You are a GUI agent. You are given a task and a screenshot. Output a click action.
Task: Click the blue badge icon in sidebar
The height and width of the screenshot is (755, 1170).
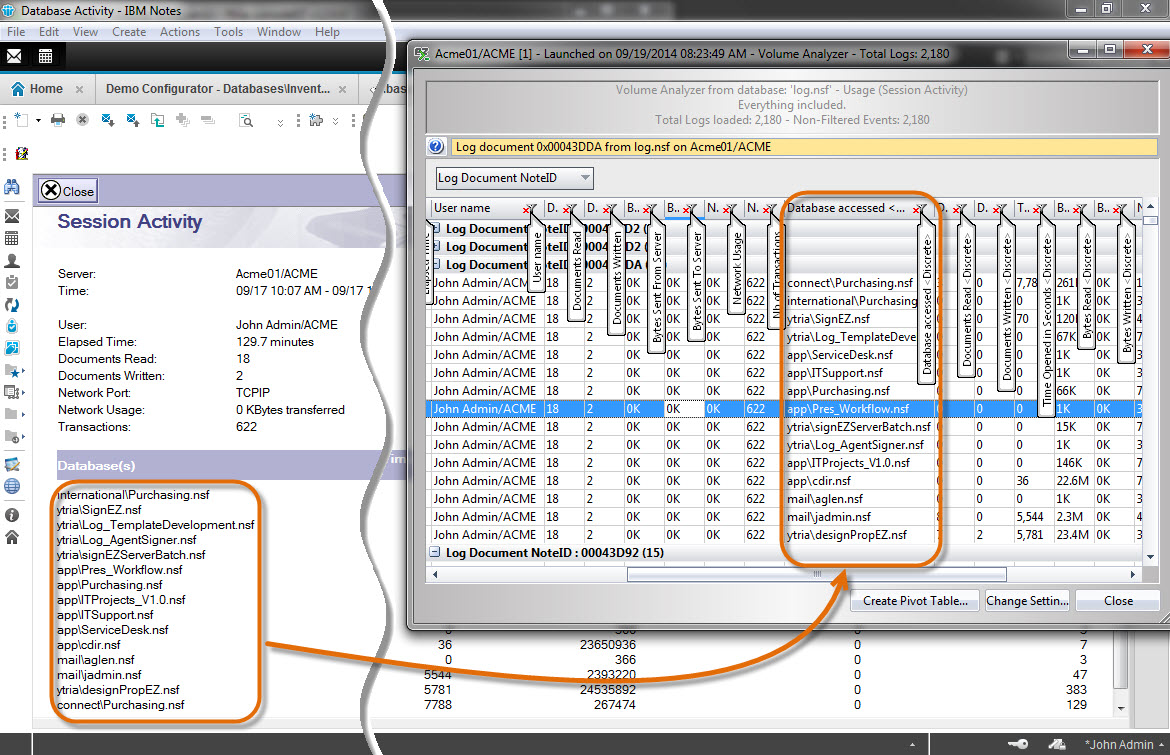[12, 326]
